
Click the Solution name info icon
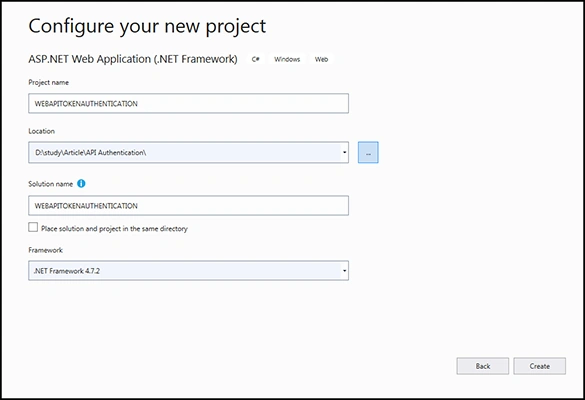tap(81, 184)
